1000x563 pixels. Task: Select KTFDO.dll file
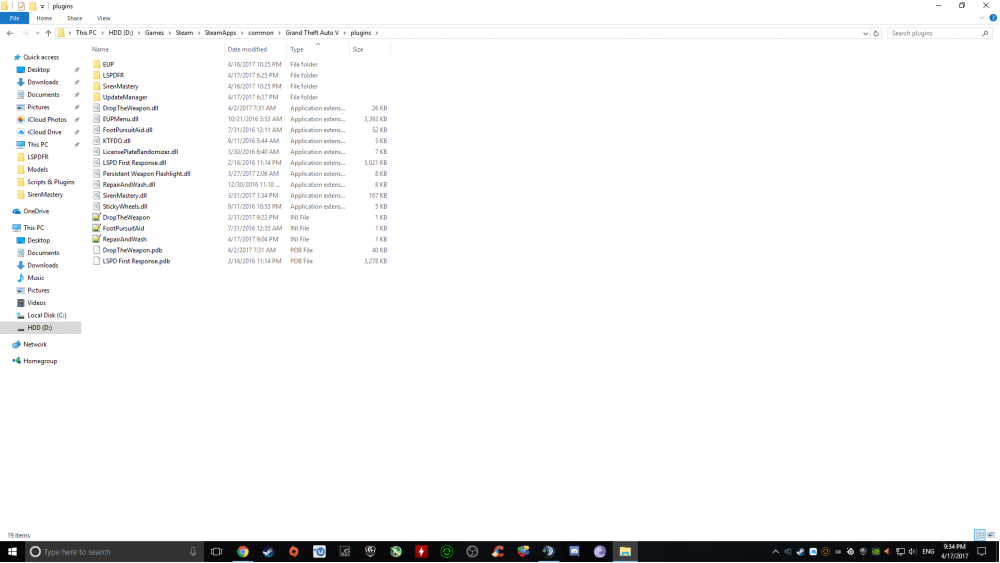pyautogui.click(x=116, y=141)
